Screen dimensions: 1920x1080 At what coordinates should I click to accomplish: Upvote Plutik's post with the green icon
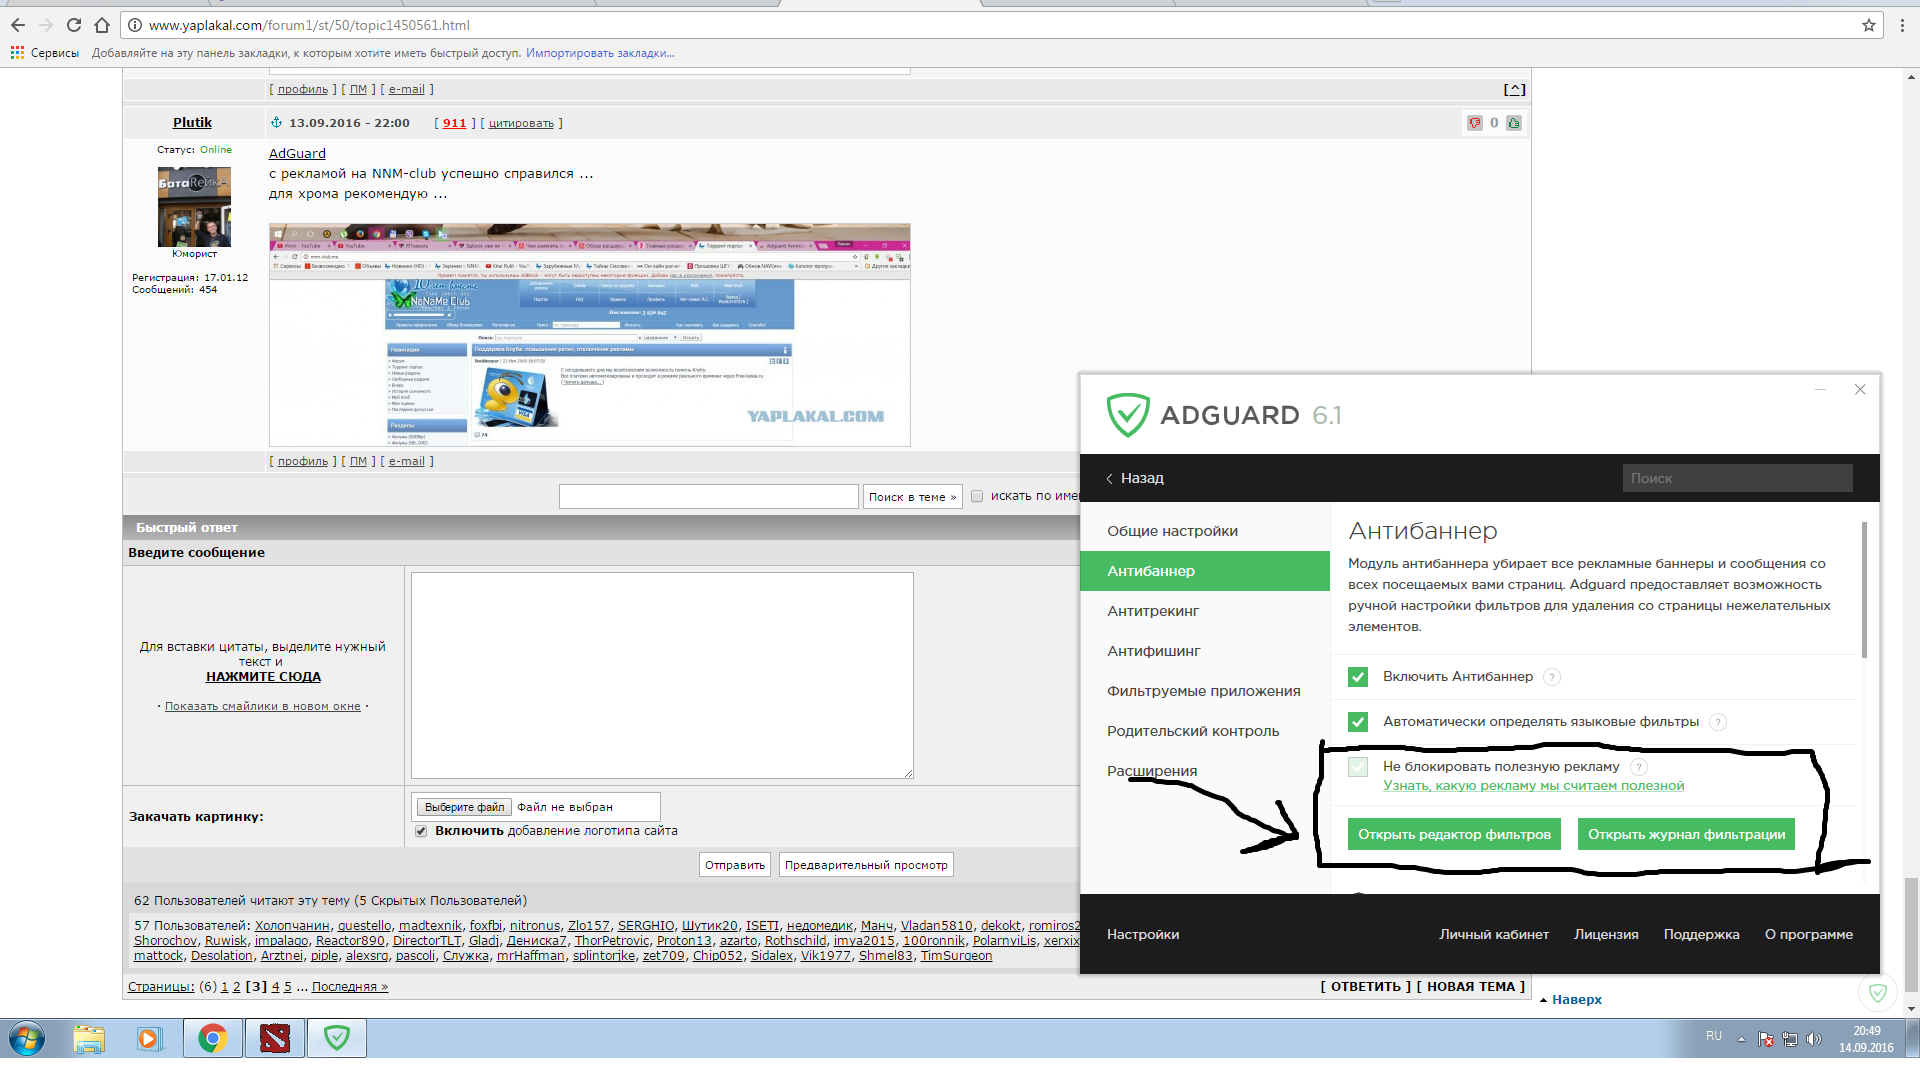[1514, 123]
